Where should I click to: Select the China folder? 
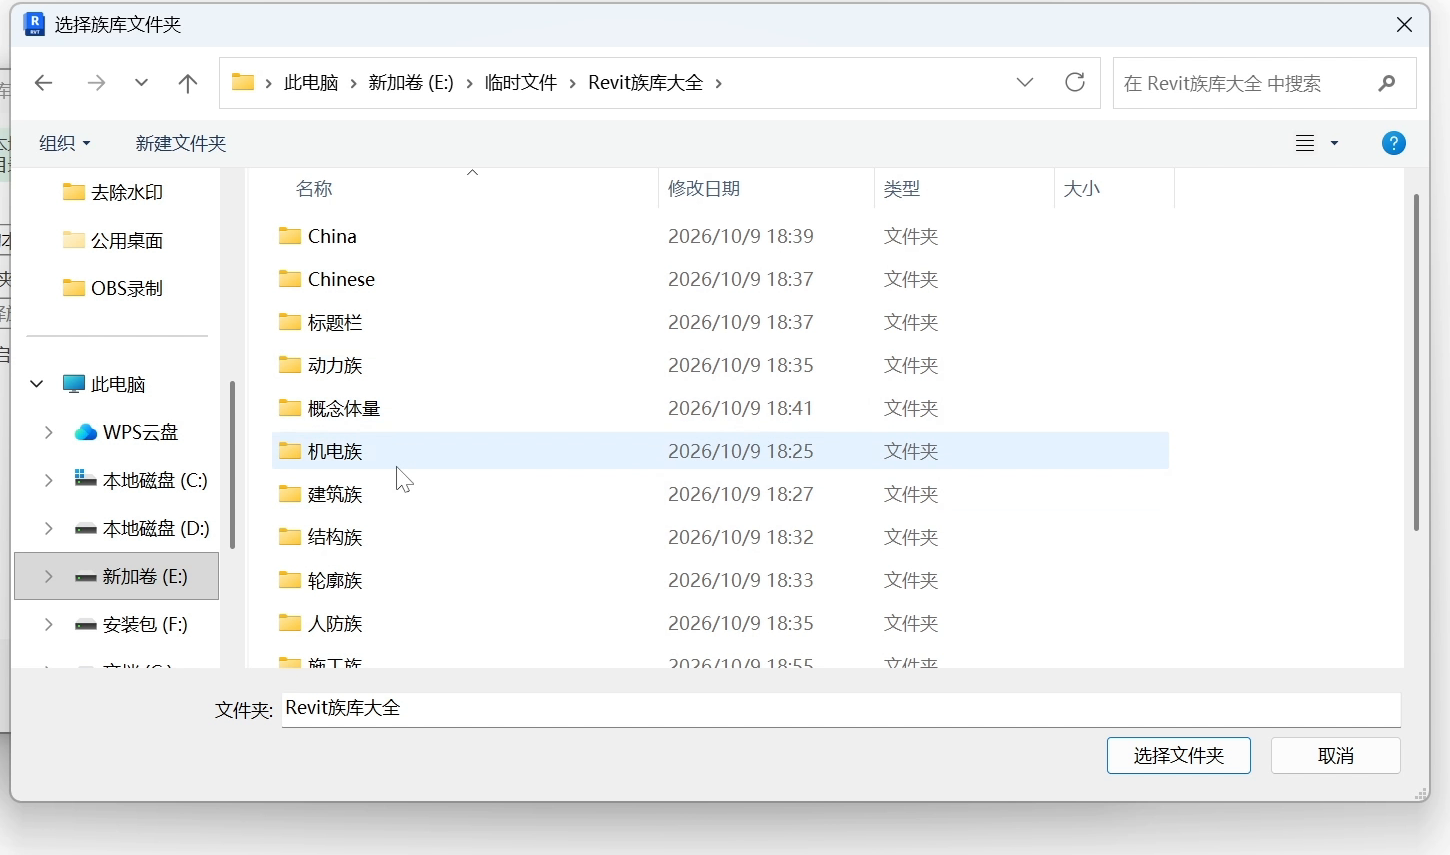(720, 236)
